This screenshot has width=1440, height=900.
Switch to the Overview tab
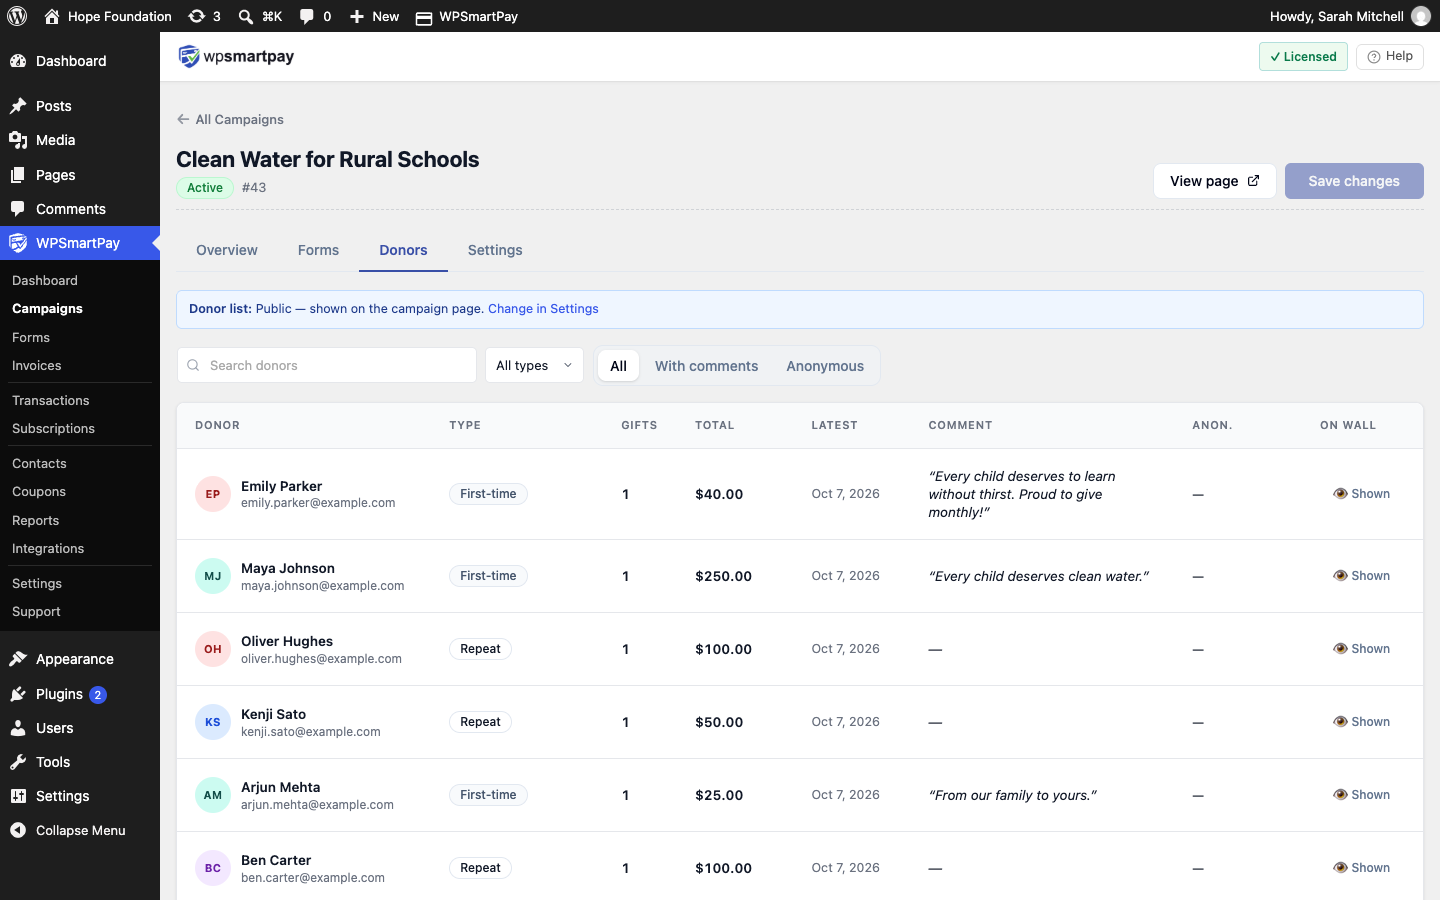(x=227, y=250)
